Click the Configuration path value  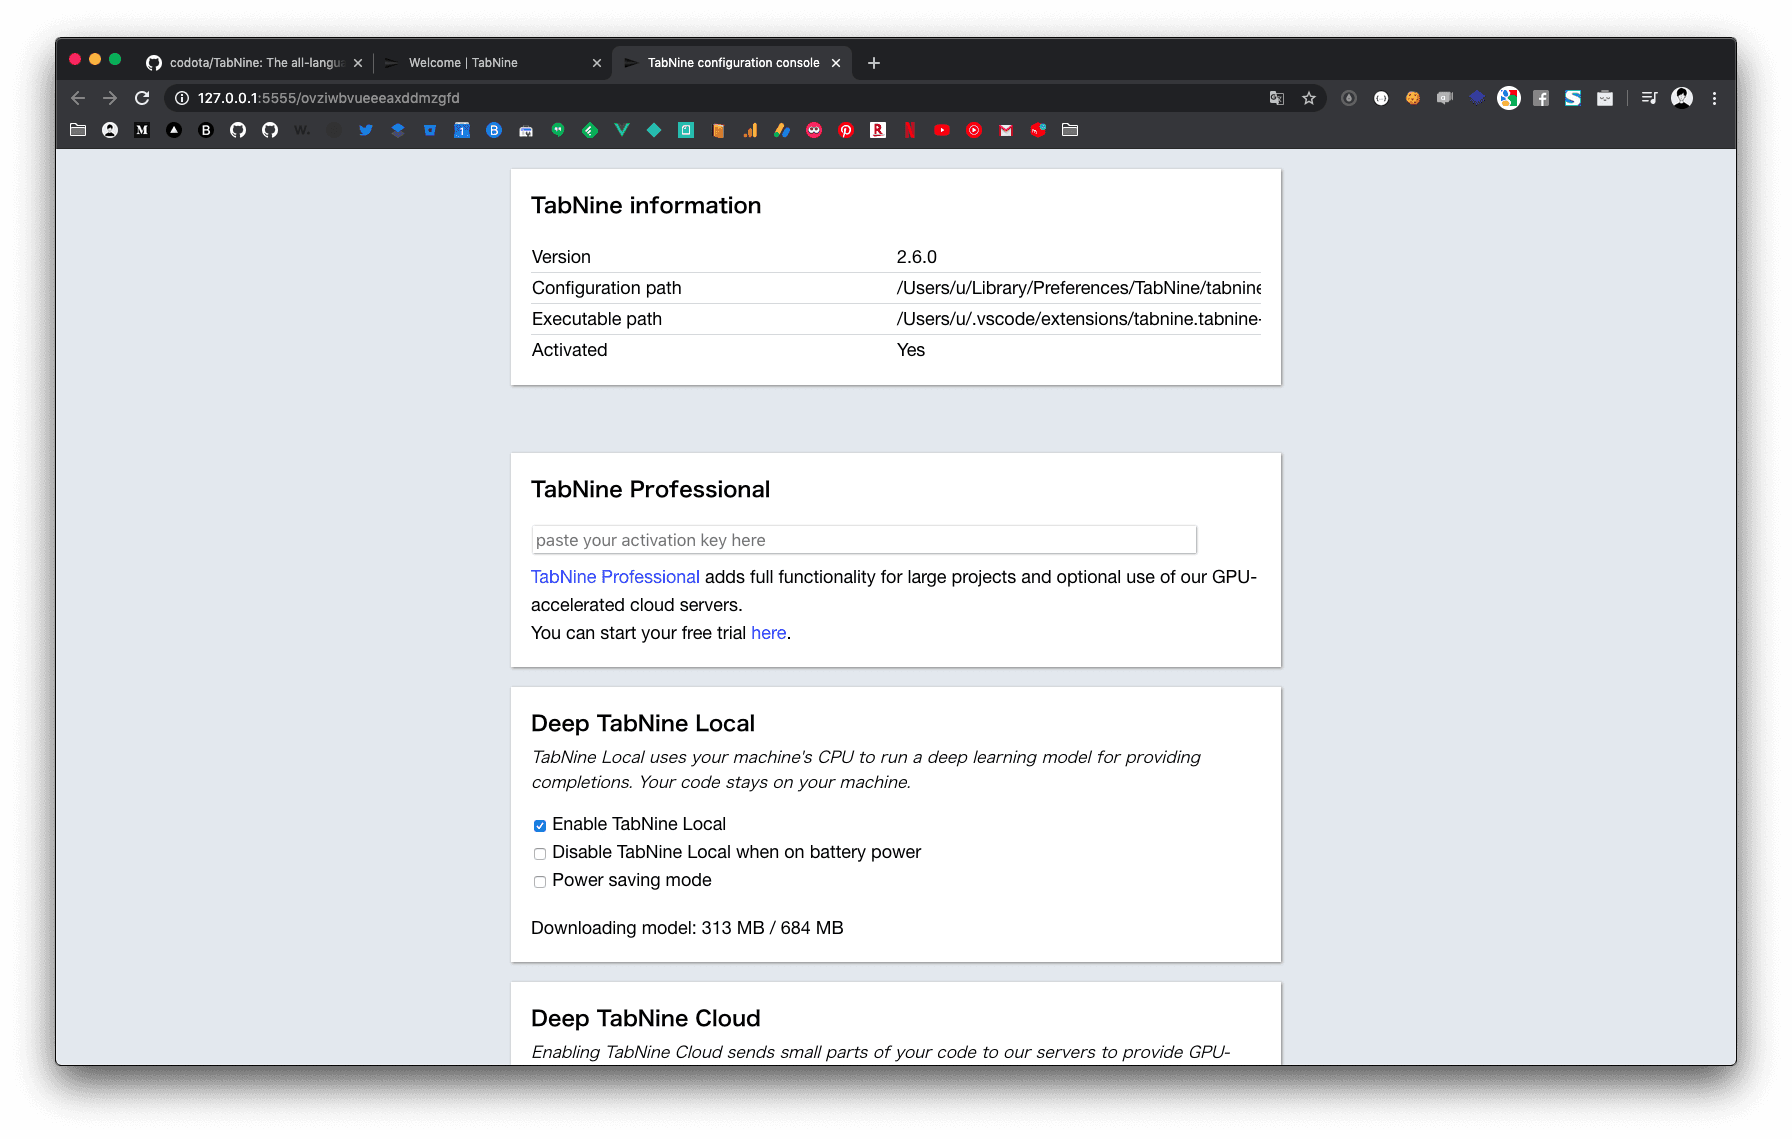(1079, 288)
